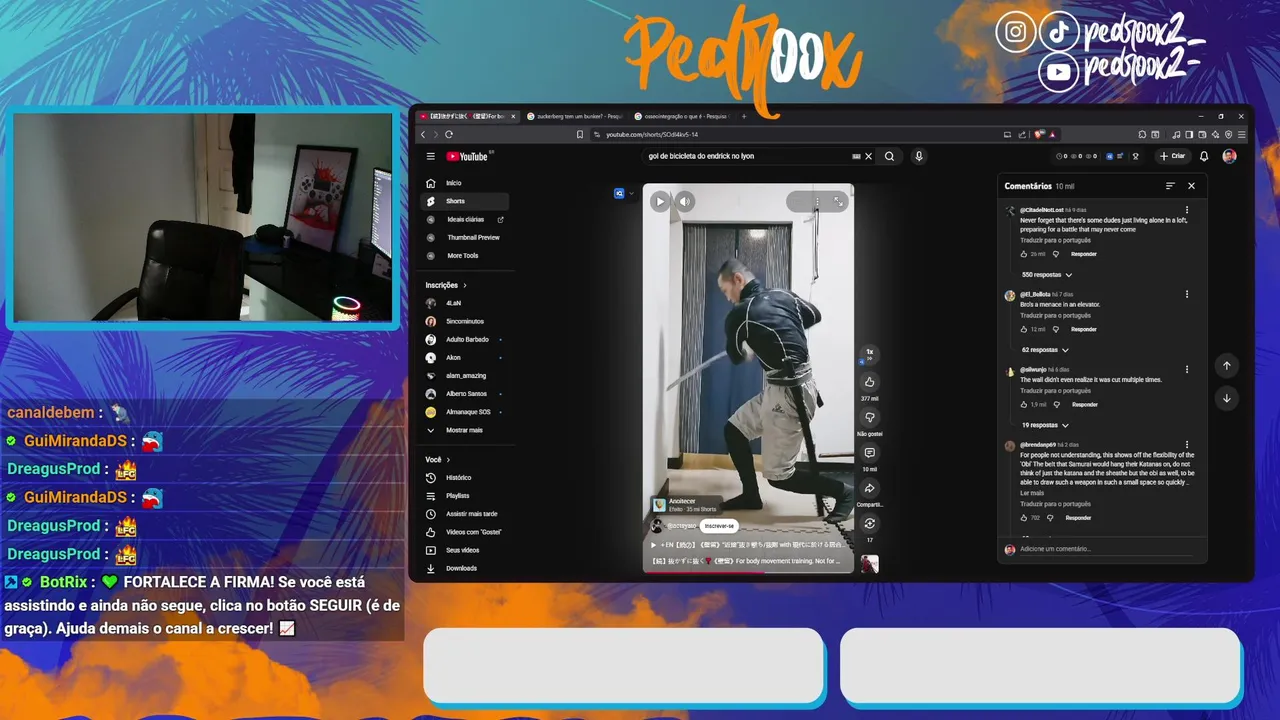Open the on-screen keyboard icon in search

click(856, 156)
